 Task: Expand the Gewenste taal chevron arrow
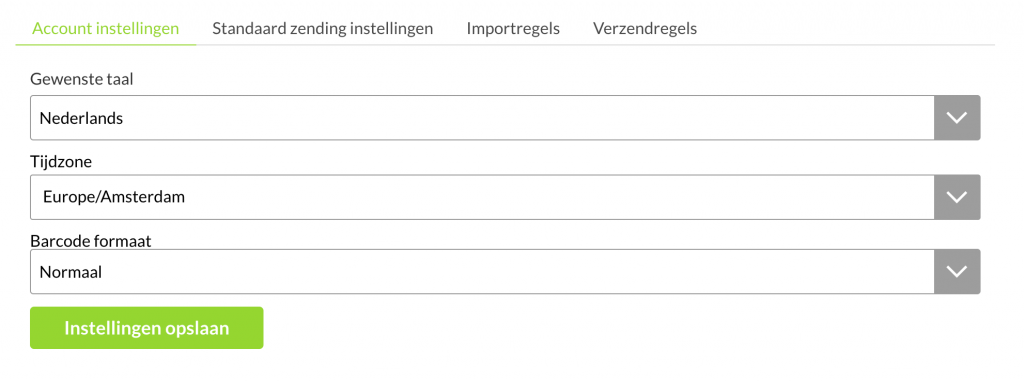click(957, 118)
